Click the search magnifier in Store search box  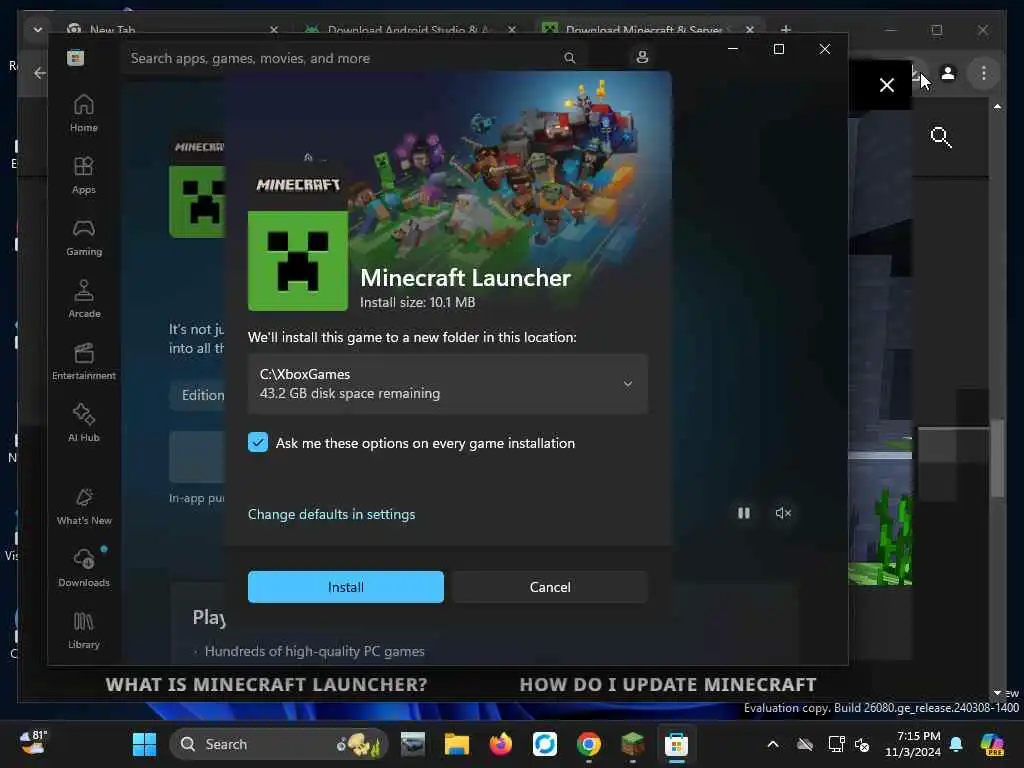(x=569, y=58)
